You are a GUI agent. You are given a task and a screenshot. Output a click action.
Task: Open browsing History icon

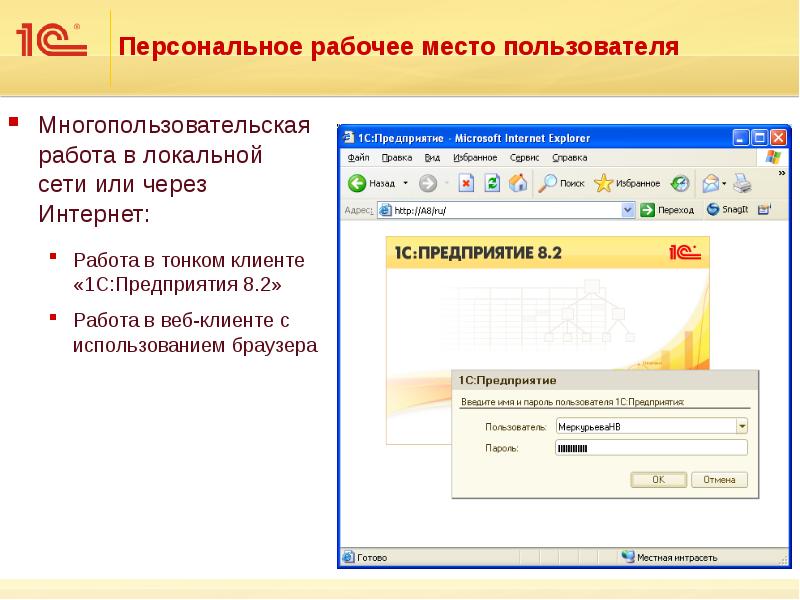680,183
